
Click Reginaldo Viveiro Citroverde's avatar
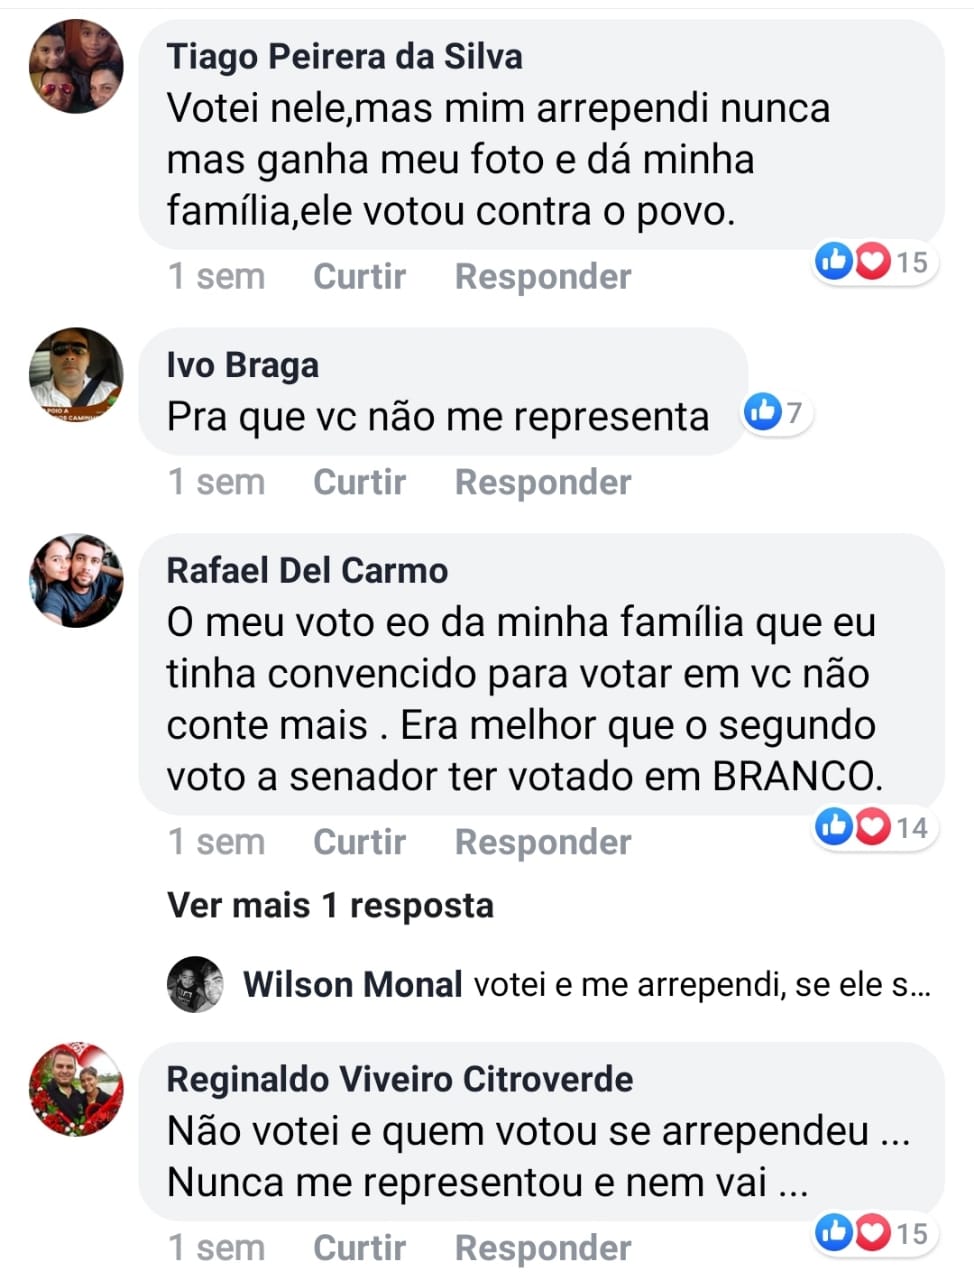pos(76,1090)
